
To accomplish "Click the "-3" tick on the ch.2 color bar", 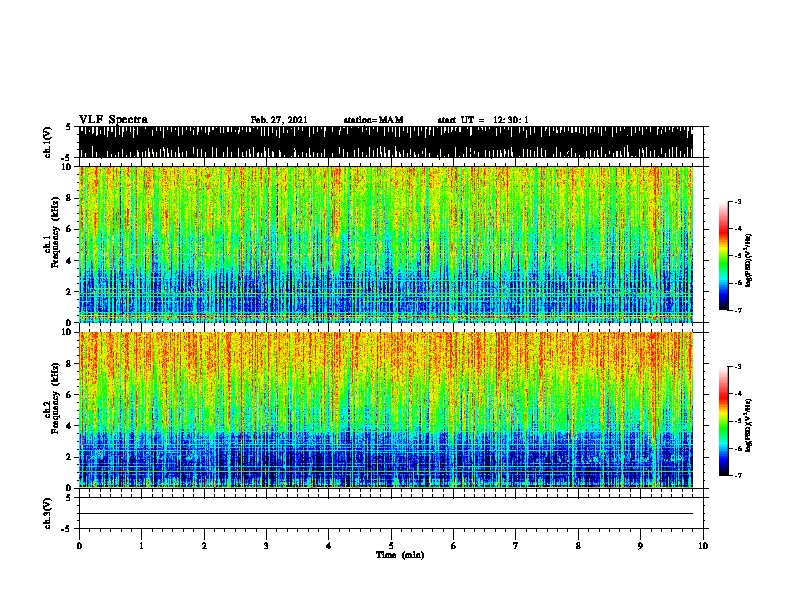I will pos(737,367).
